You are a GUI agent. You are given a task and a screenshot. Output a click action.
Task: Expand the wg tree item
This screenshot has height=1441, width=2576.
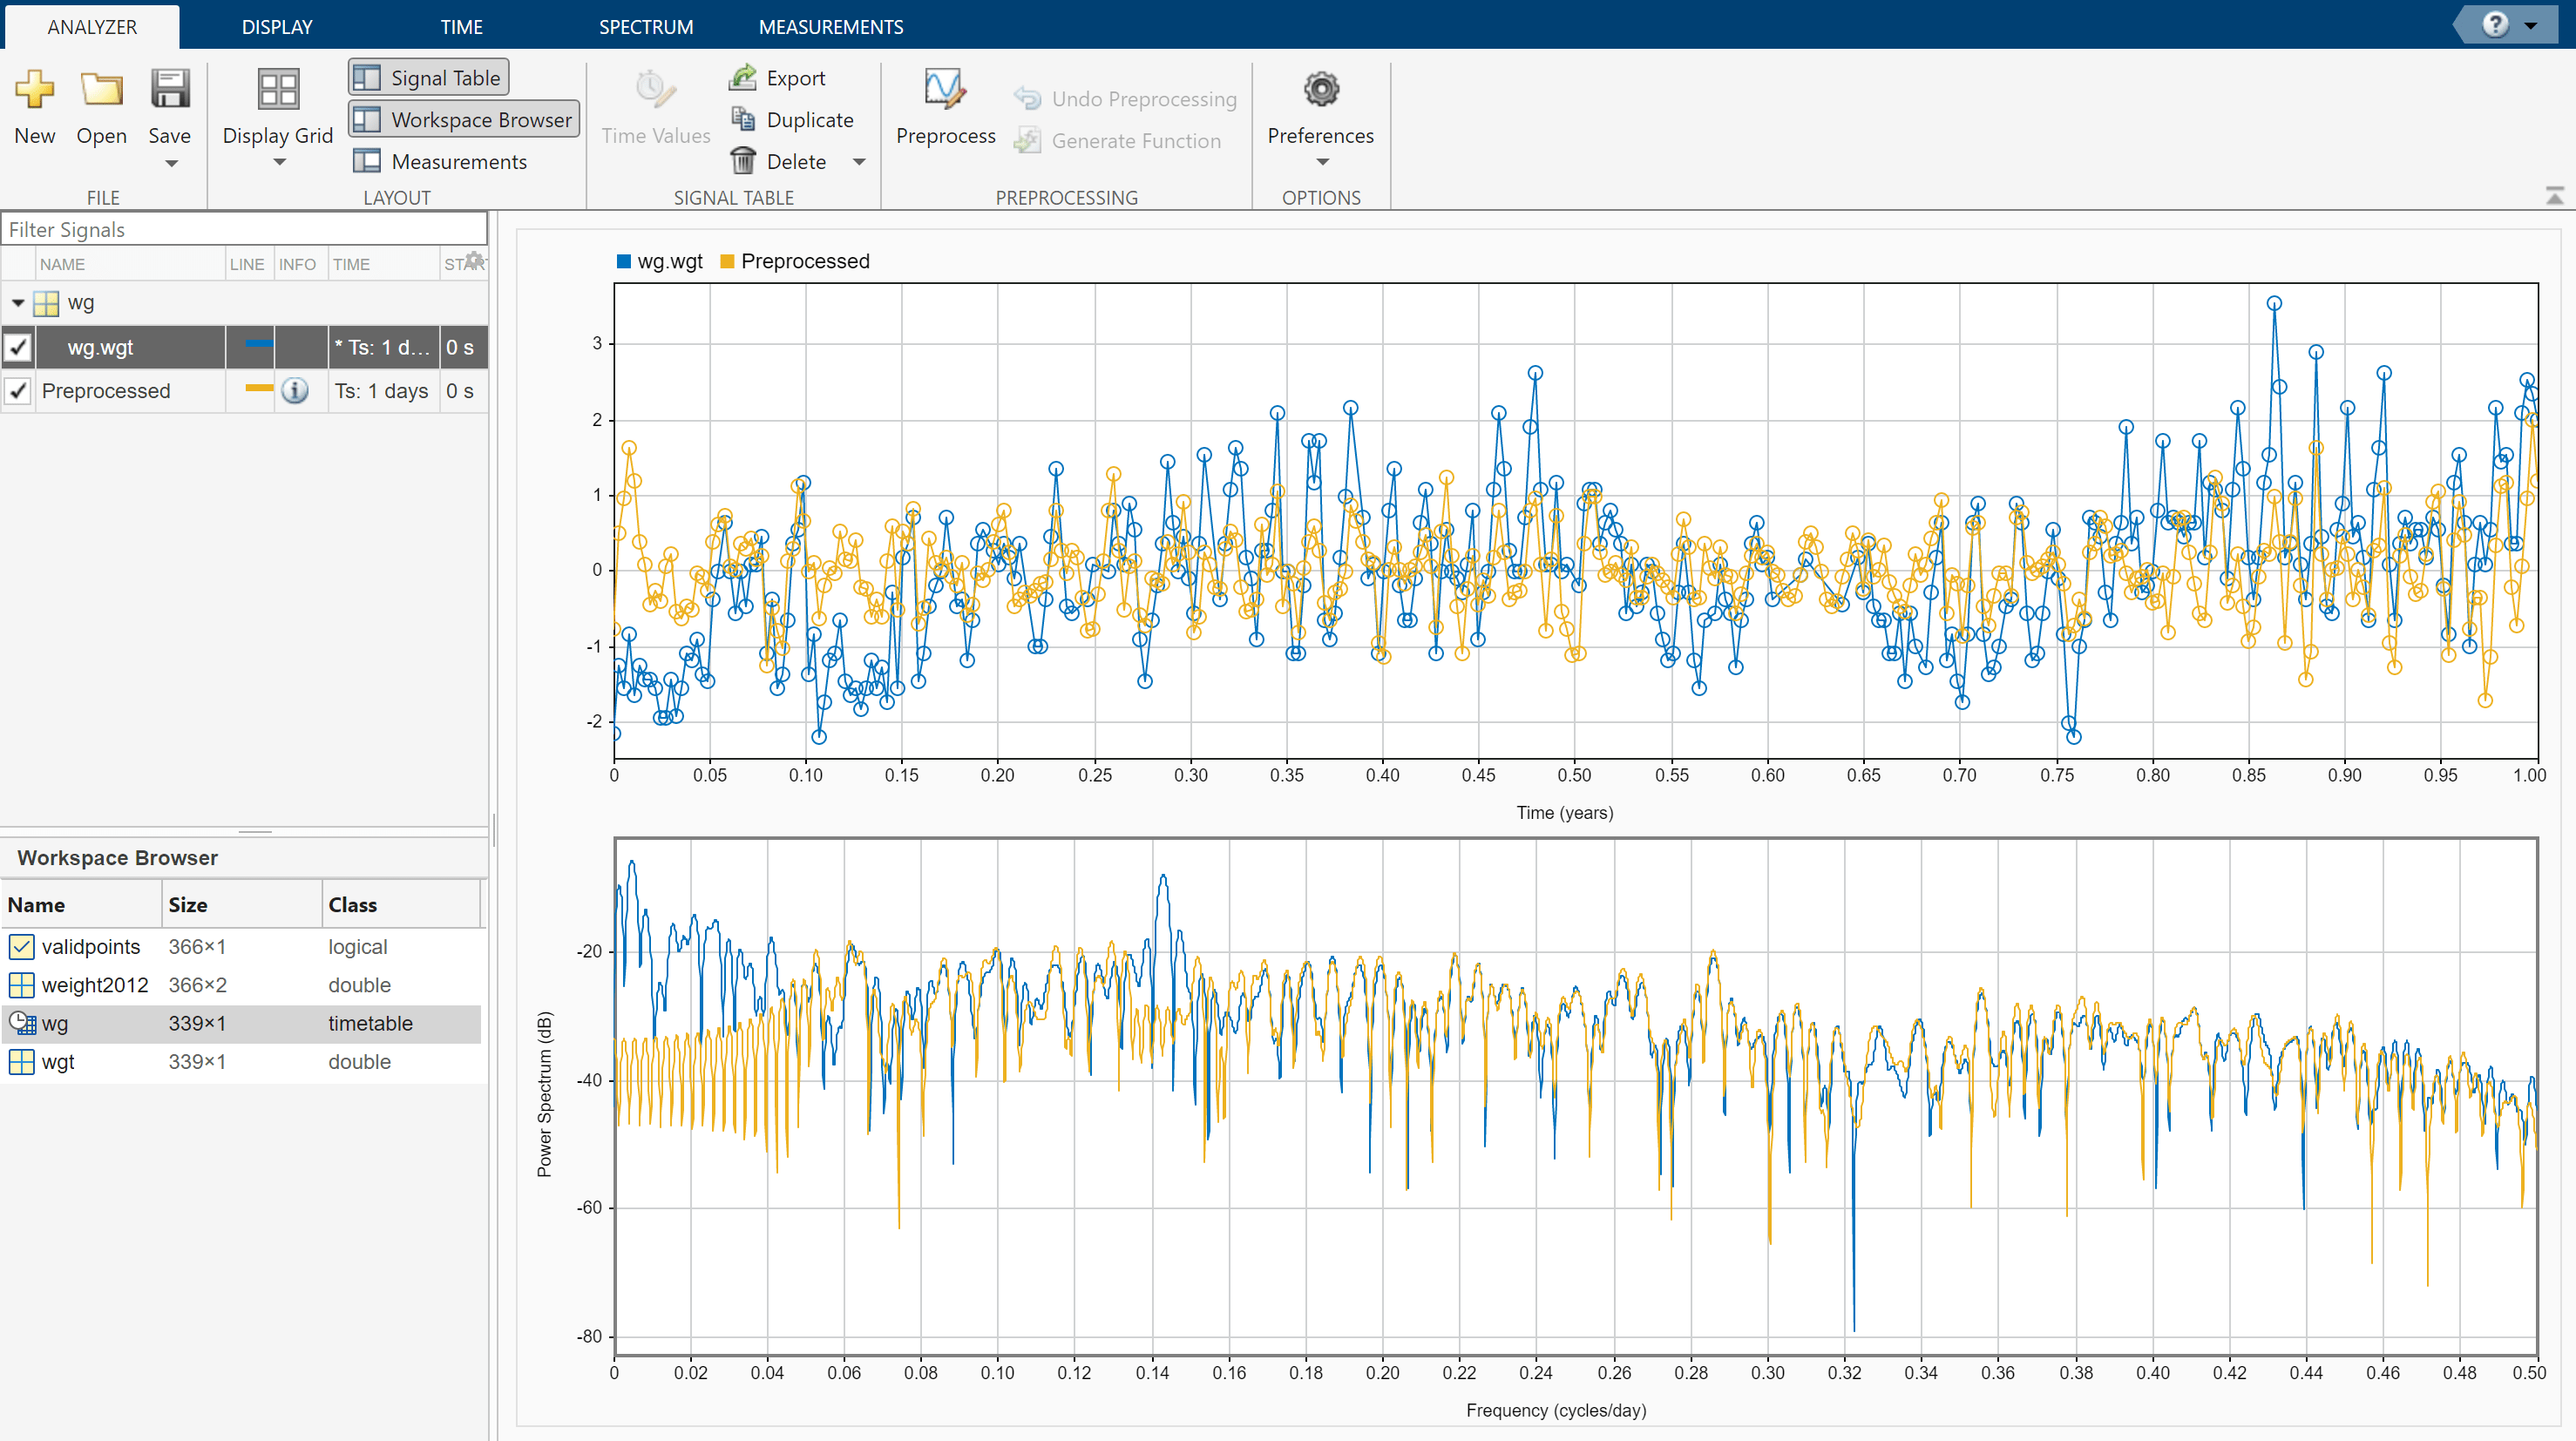(x=16, y=302)
